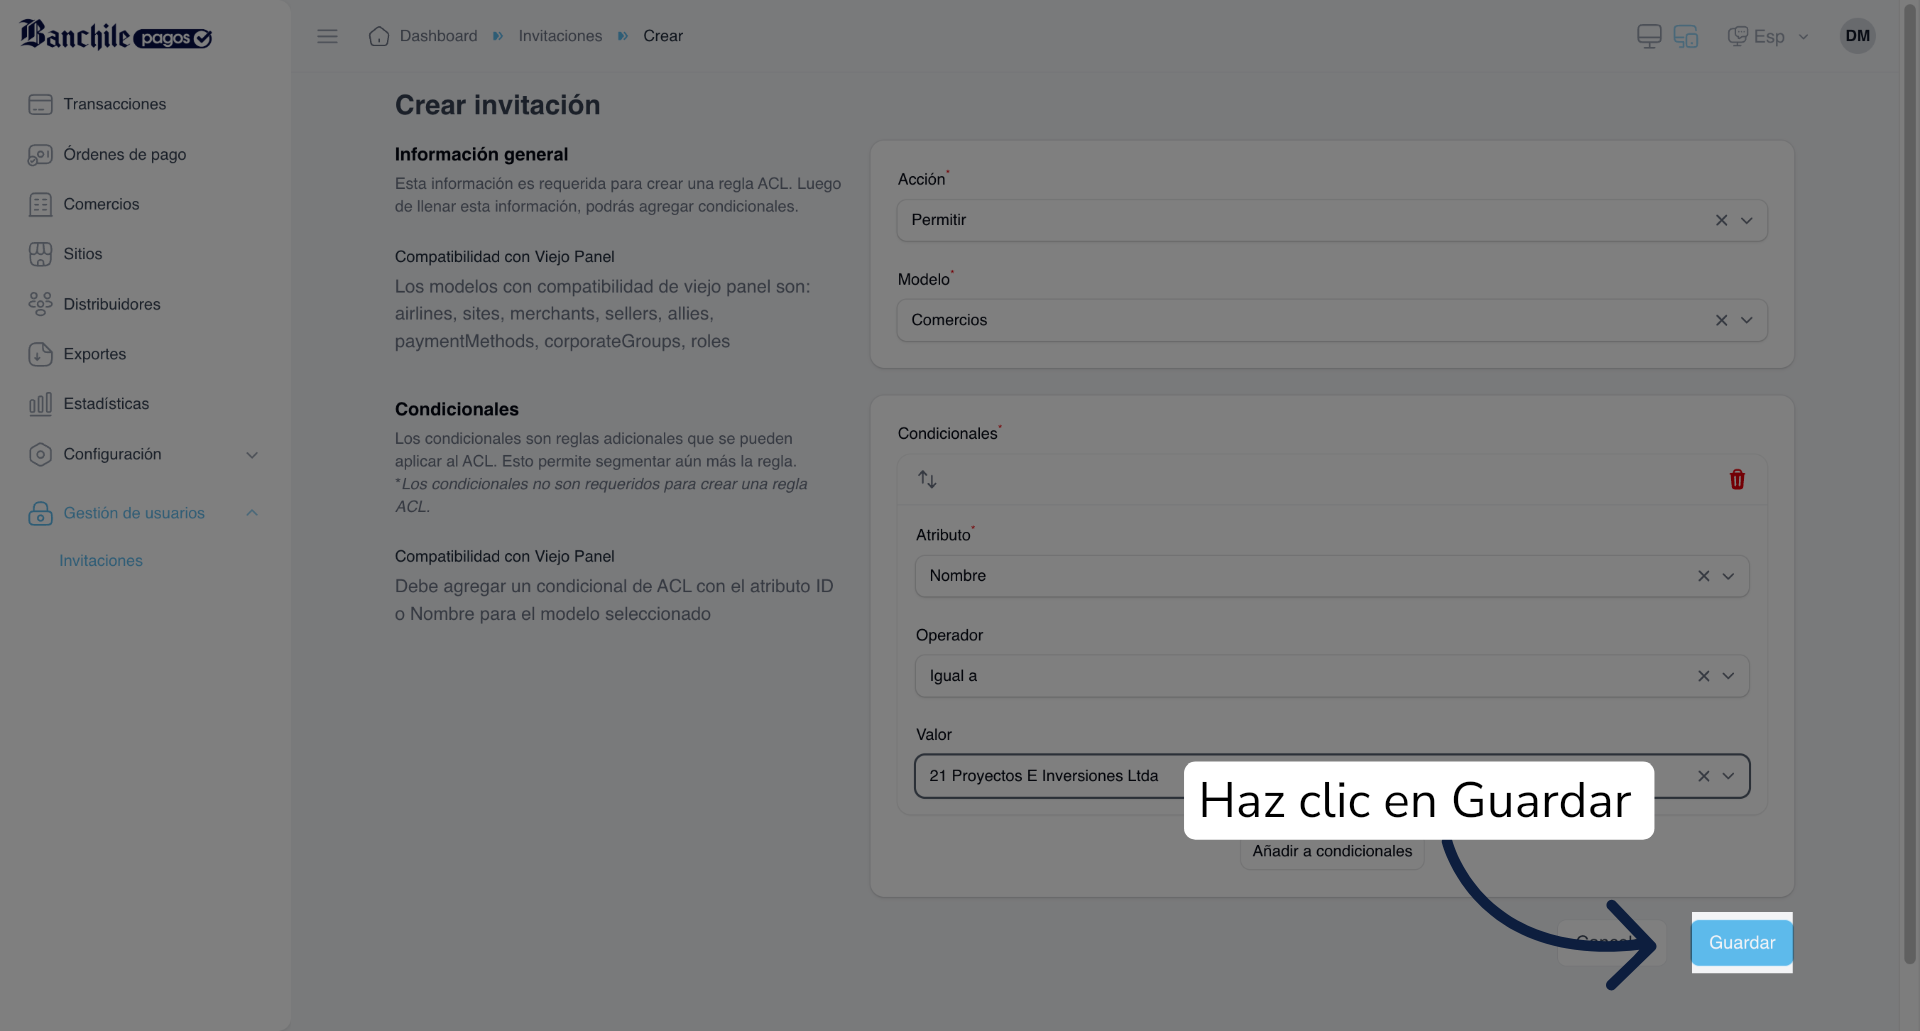Click the Valor field showing 21 Proyectos
Image resolution: width=1920 pixels, height=1031 pixels.
tap(1332, 776)
